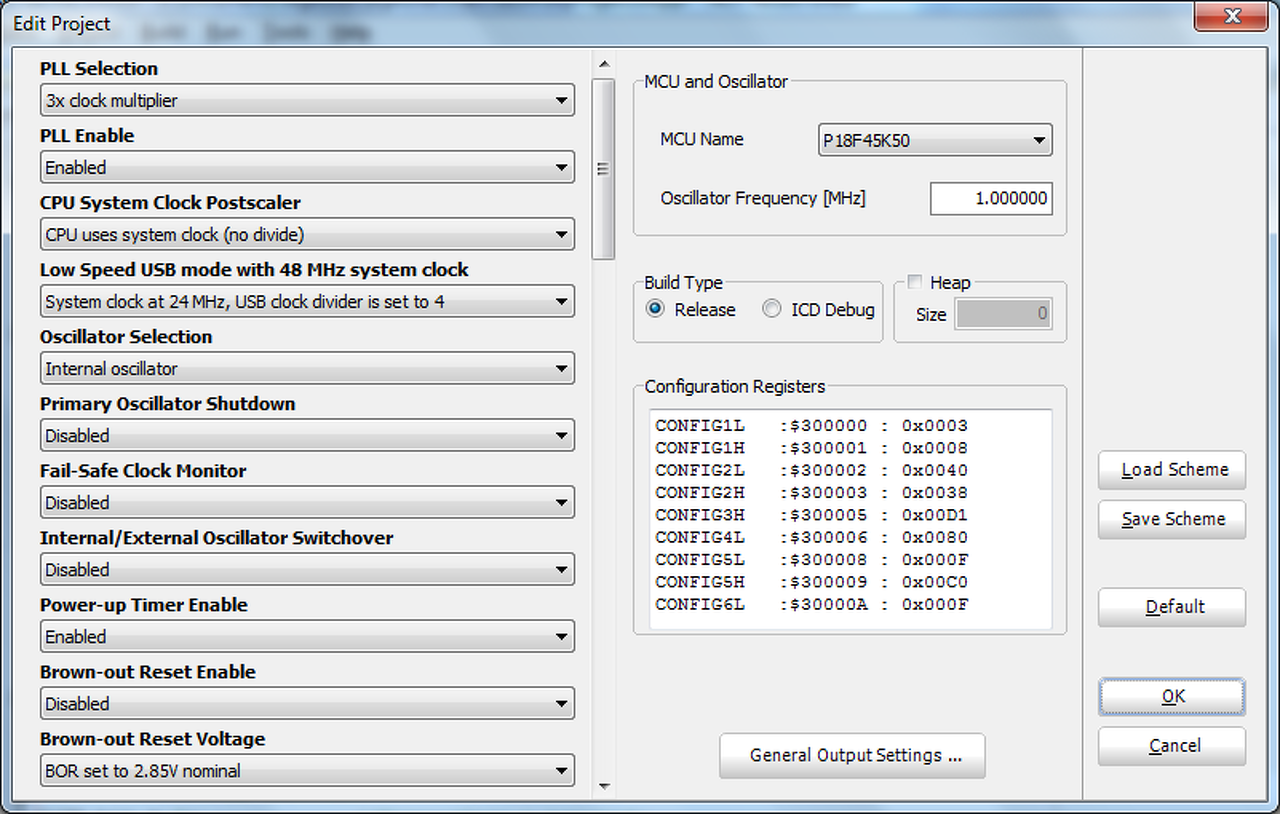1280x814 pixels.
Task: Click the Load Scheme button
Action: [1172, 470]
